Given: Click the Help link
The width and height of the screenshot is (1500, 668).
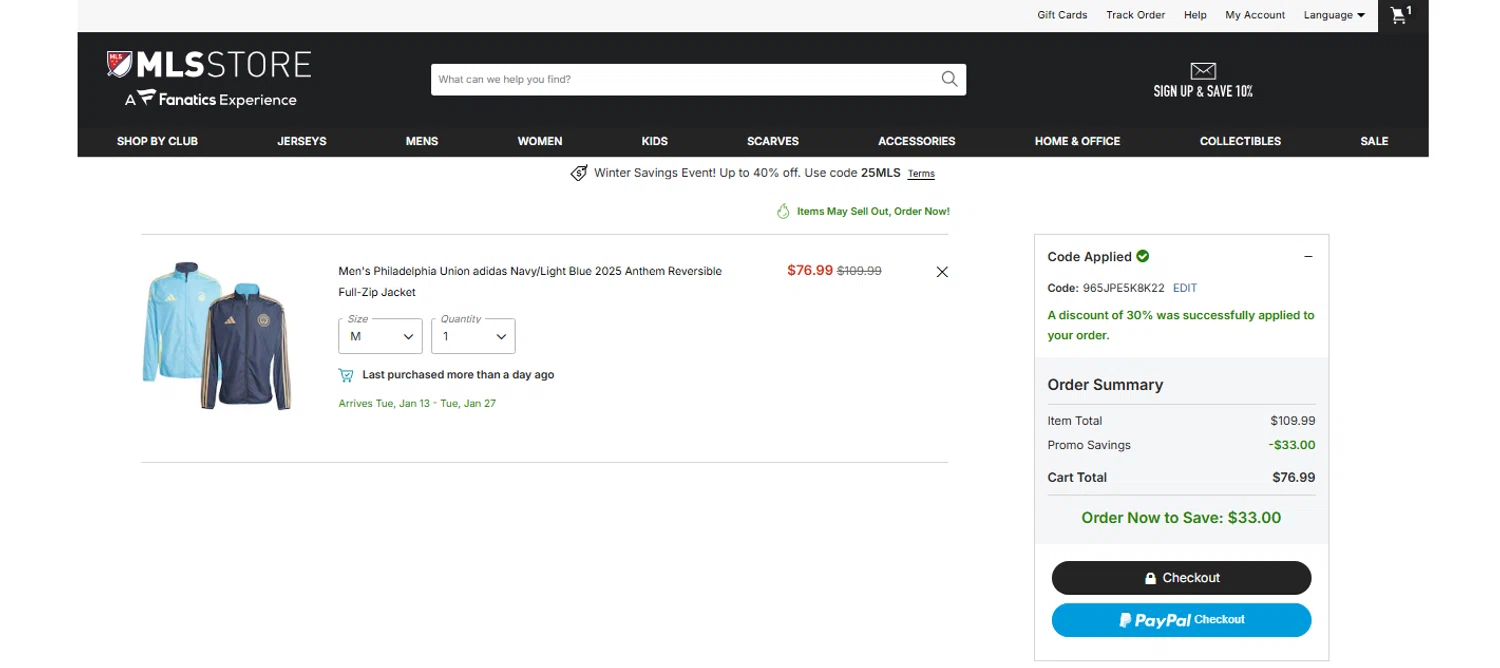Looking at the screenshot, I should (1195, 15).
